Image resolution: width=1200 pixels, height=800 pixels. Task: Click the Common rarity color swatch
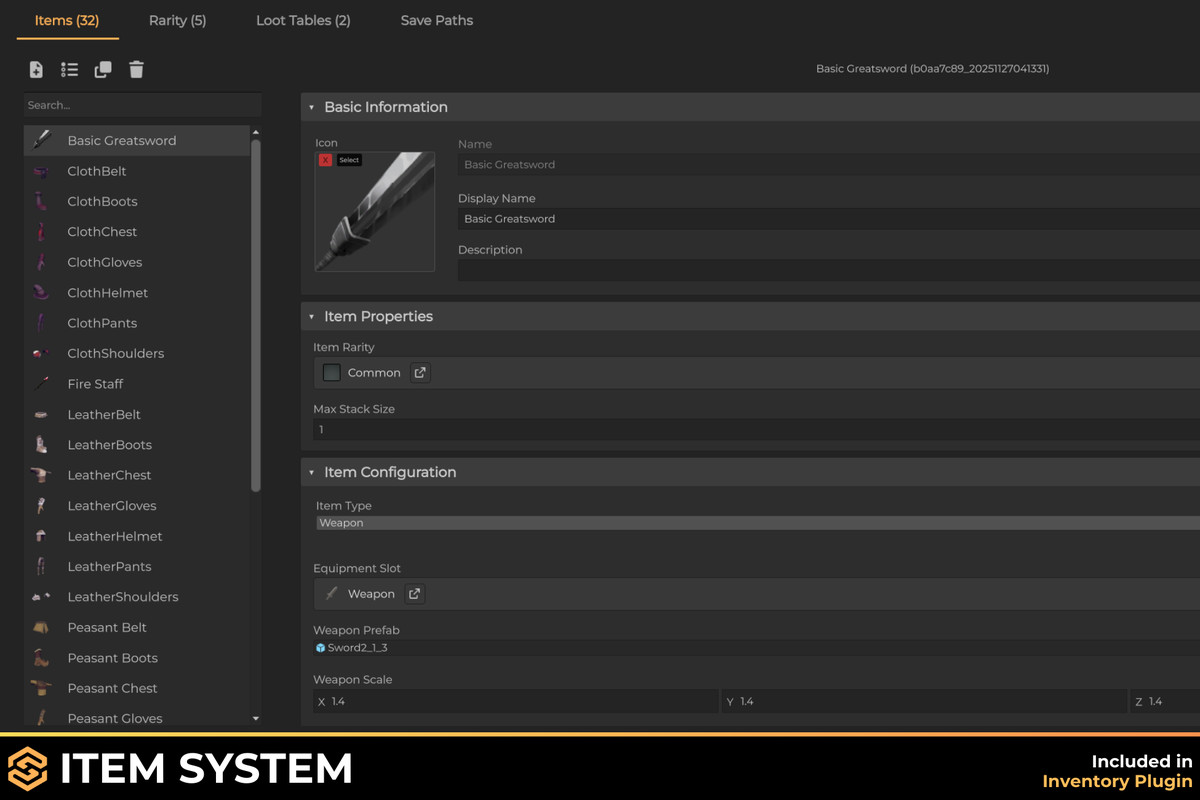coord(331,372)
